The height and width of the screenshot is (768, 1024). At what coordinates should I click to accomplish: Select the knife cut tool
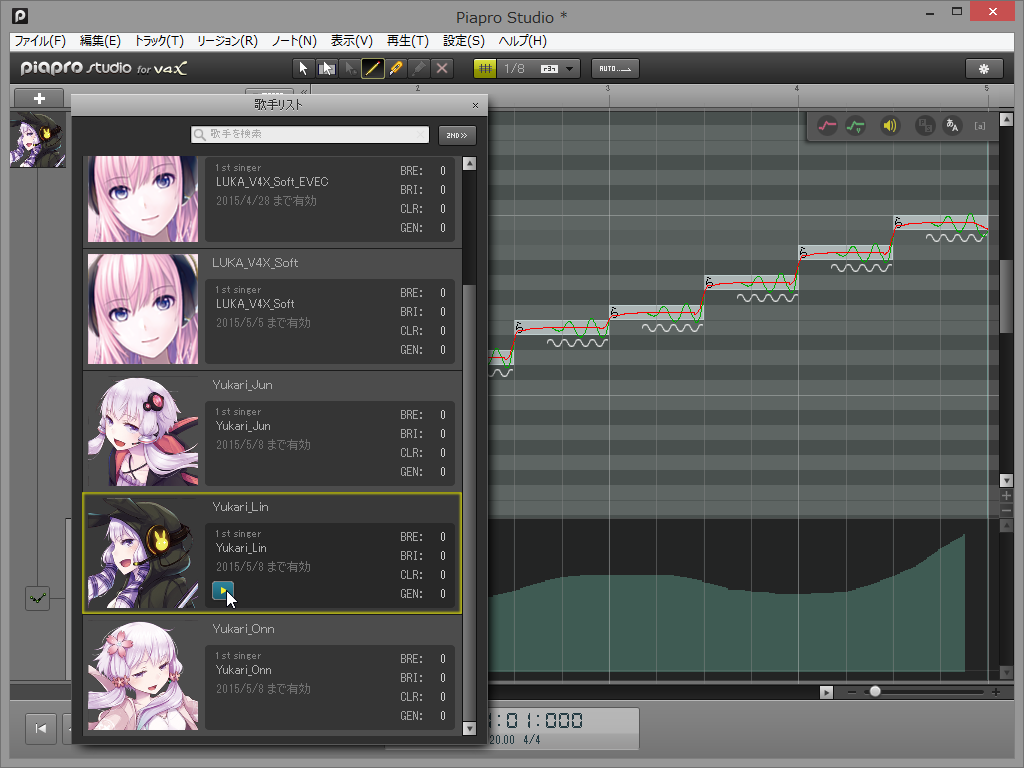(396, 69)
